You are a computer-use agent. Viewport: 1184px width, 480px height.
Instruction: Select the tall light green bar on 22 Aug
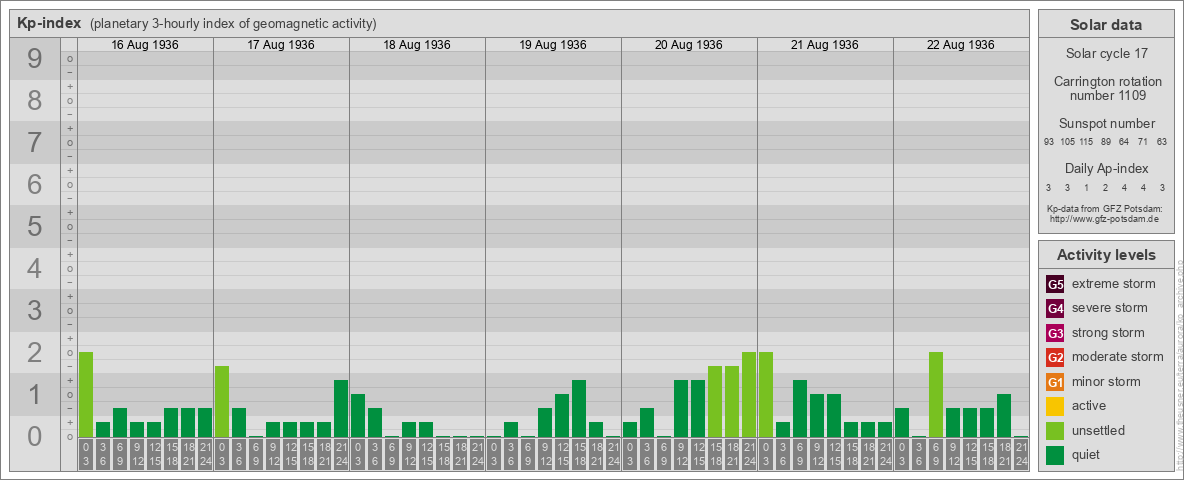click(x=936, y=394)
